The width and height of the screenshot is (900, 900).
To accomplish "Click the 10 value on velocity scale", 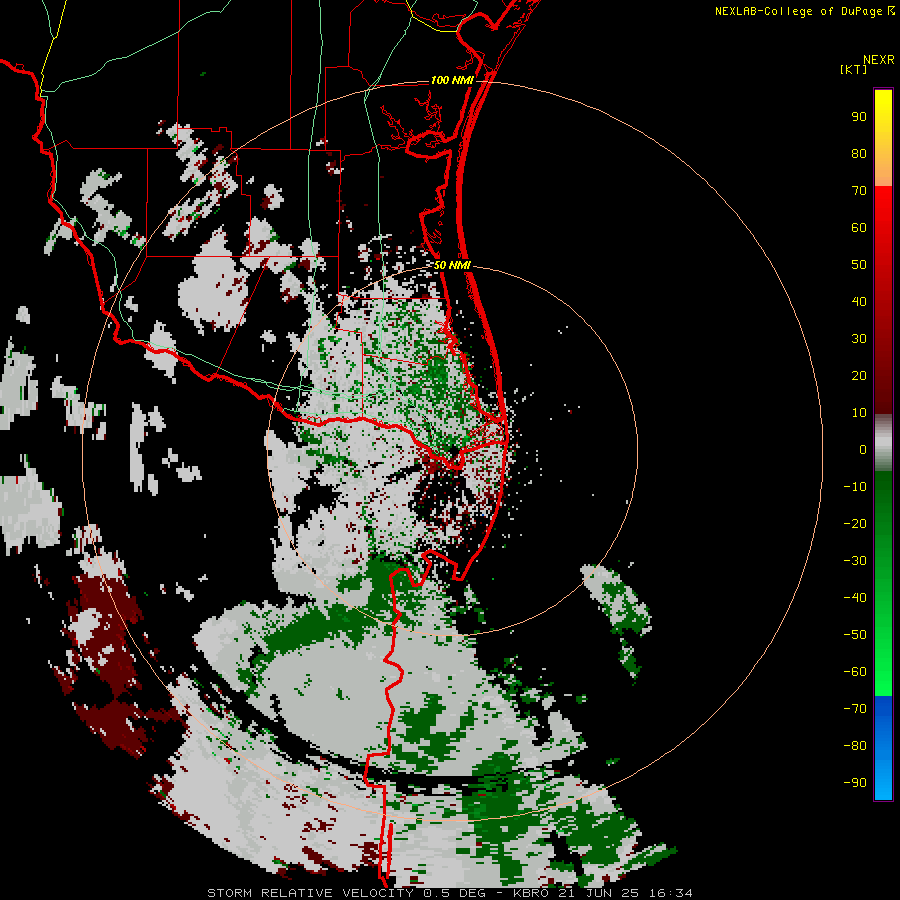I will coord(859,413).
